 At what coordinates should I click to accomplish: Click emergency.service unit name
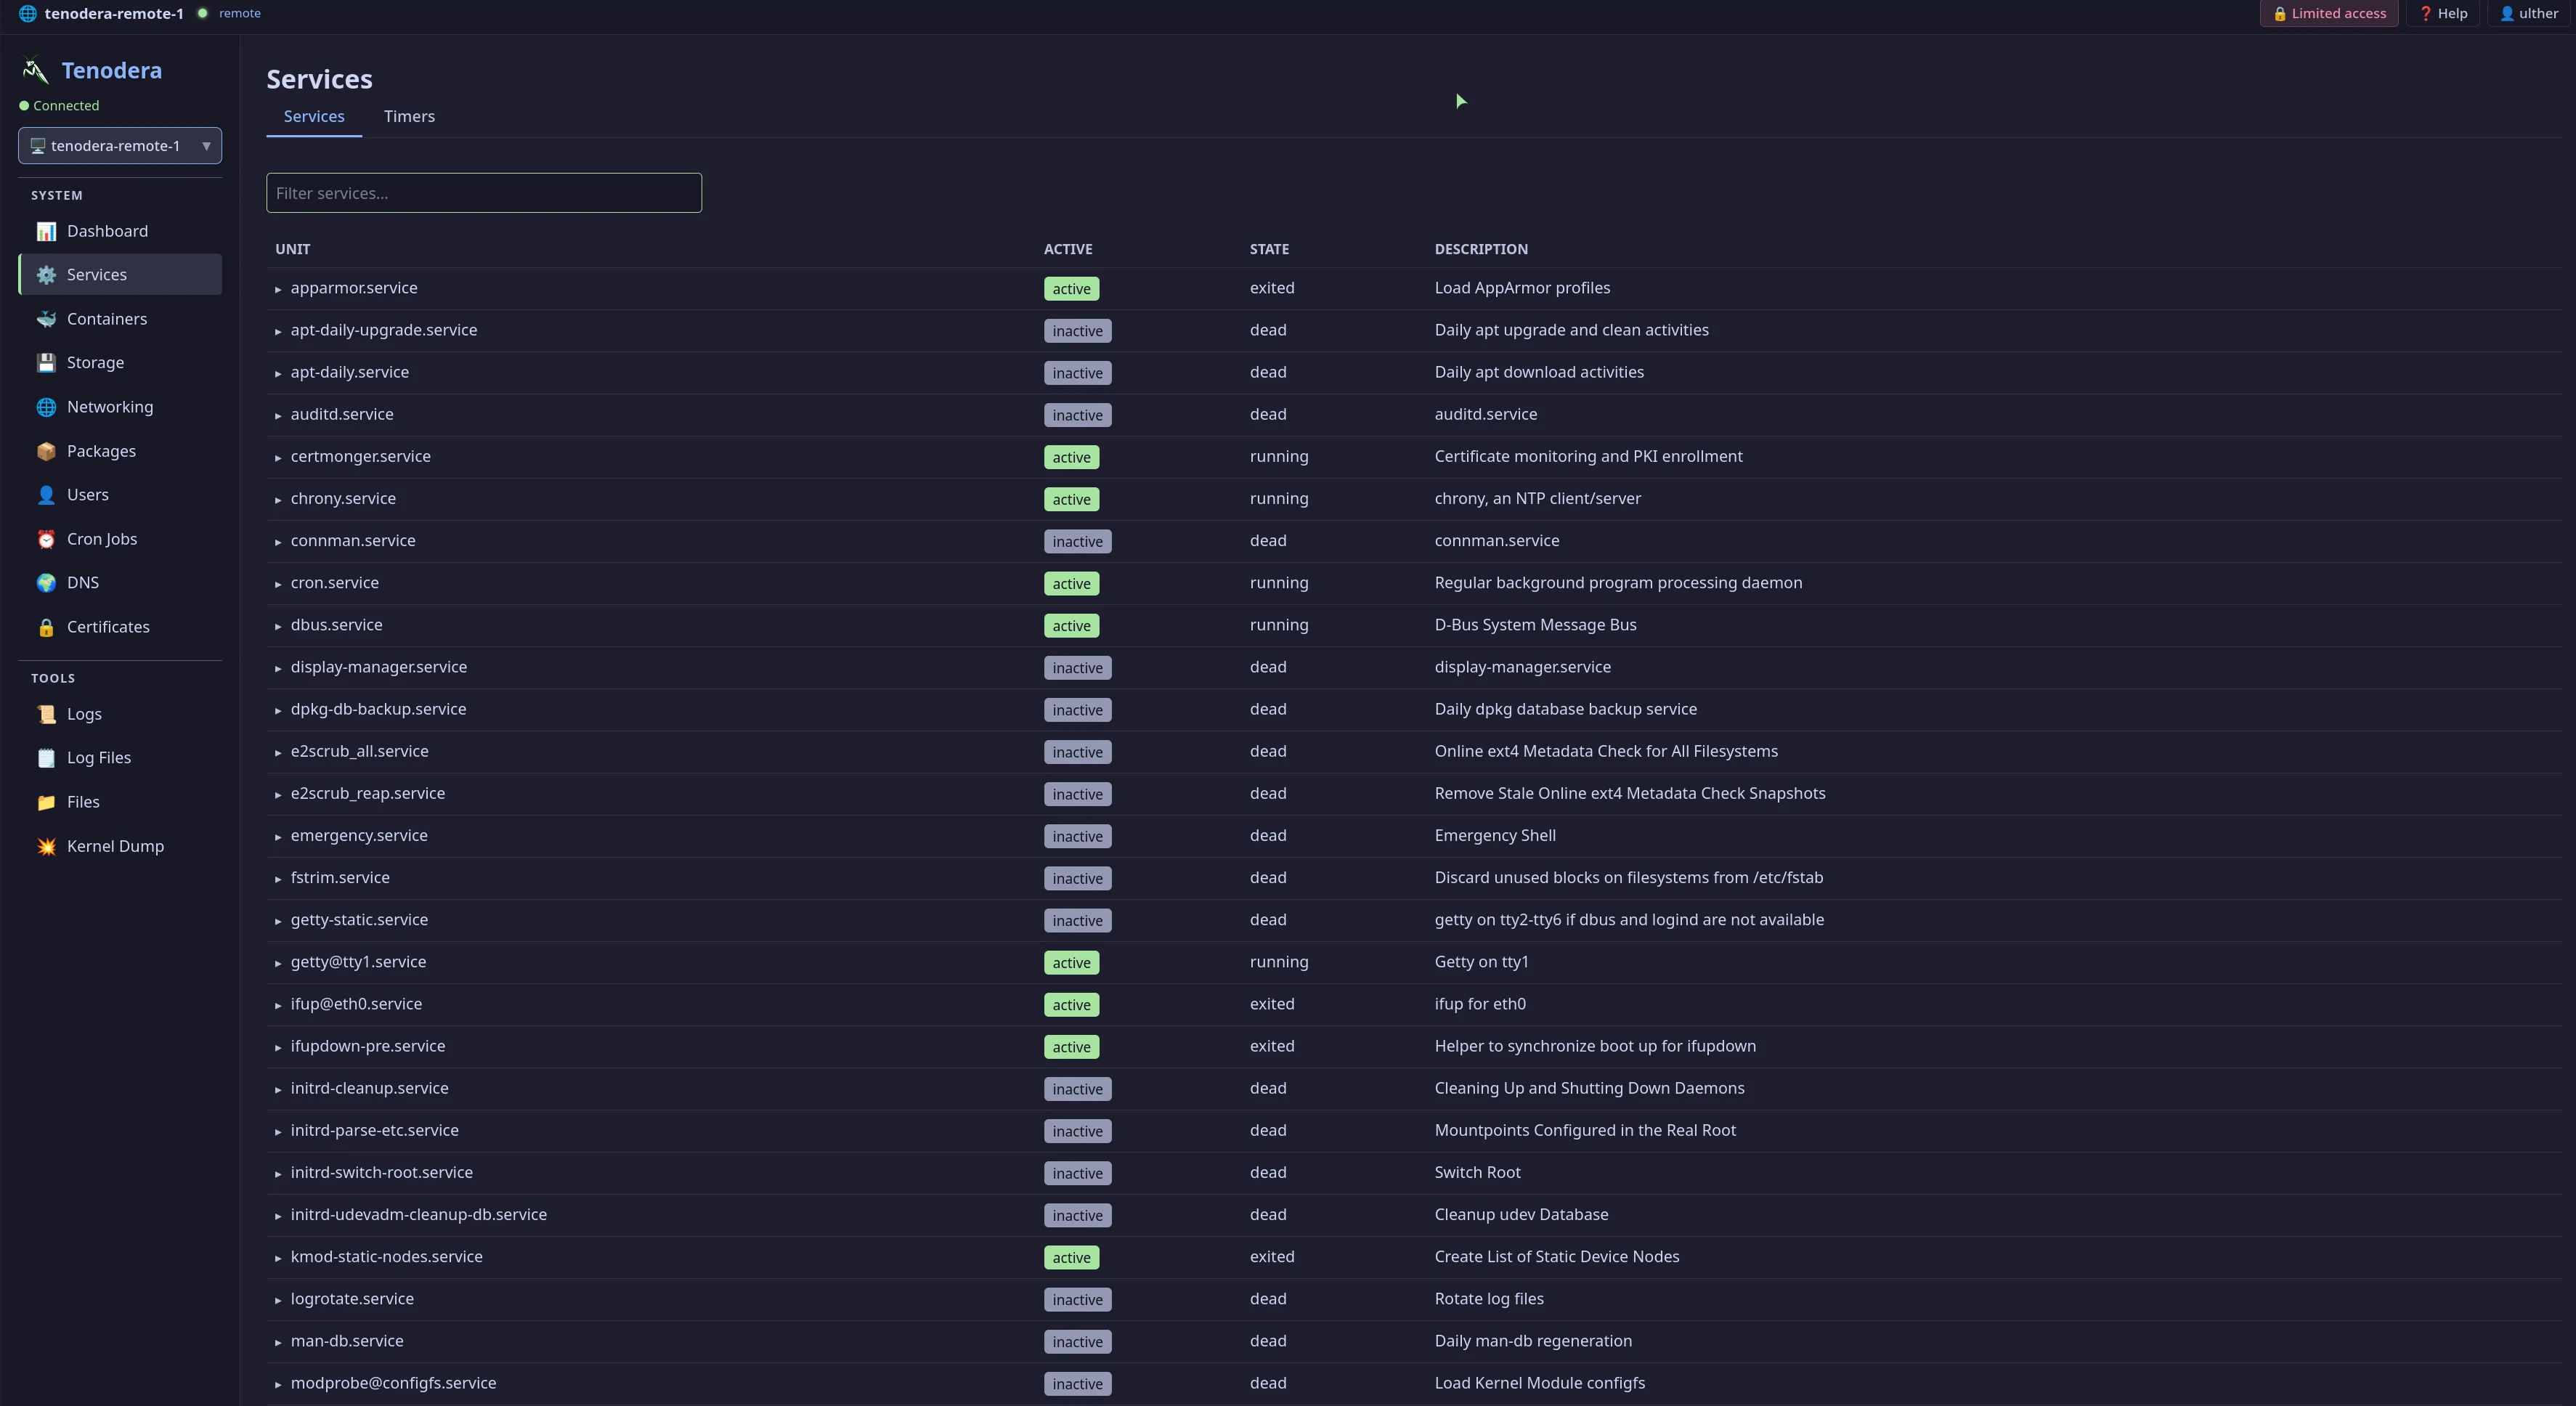[x=359, y=836]
